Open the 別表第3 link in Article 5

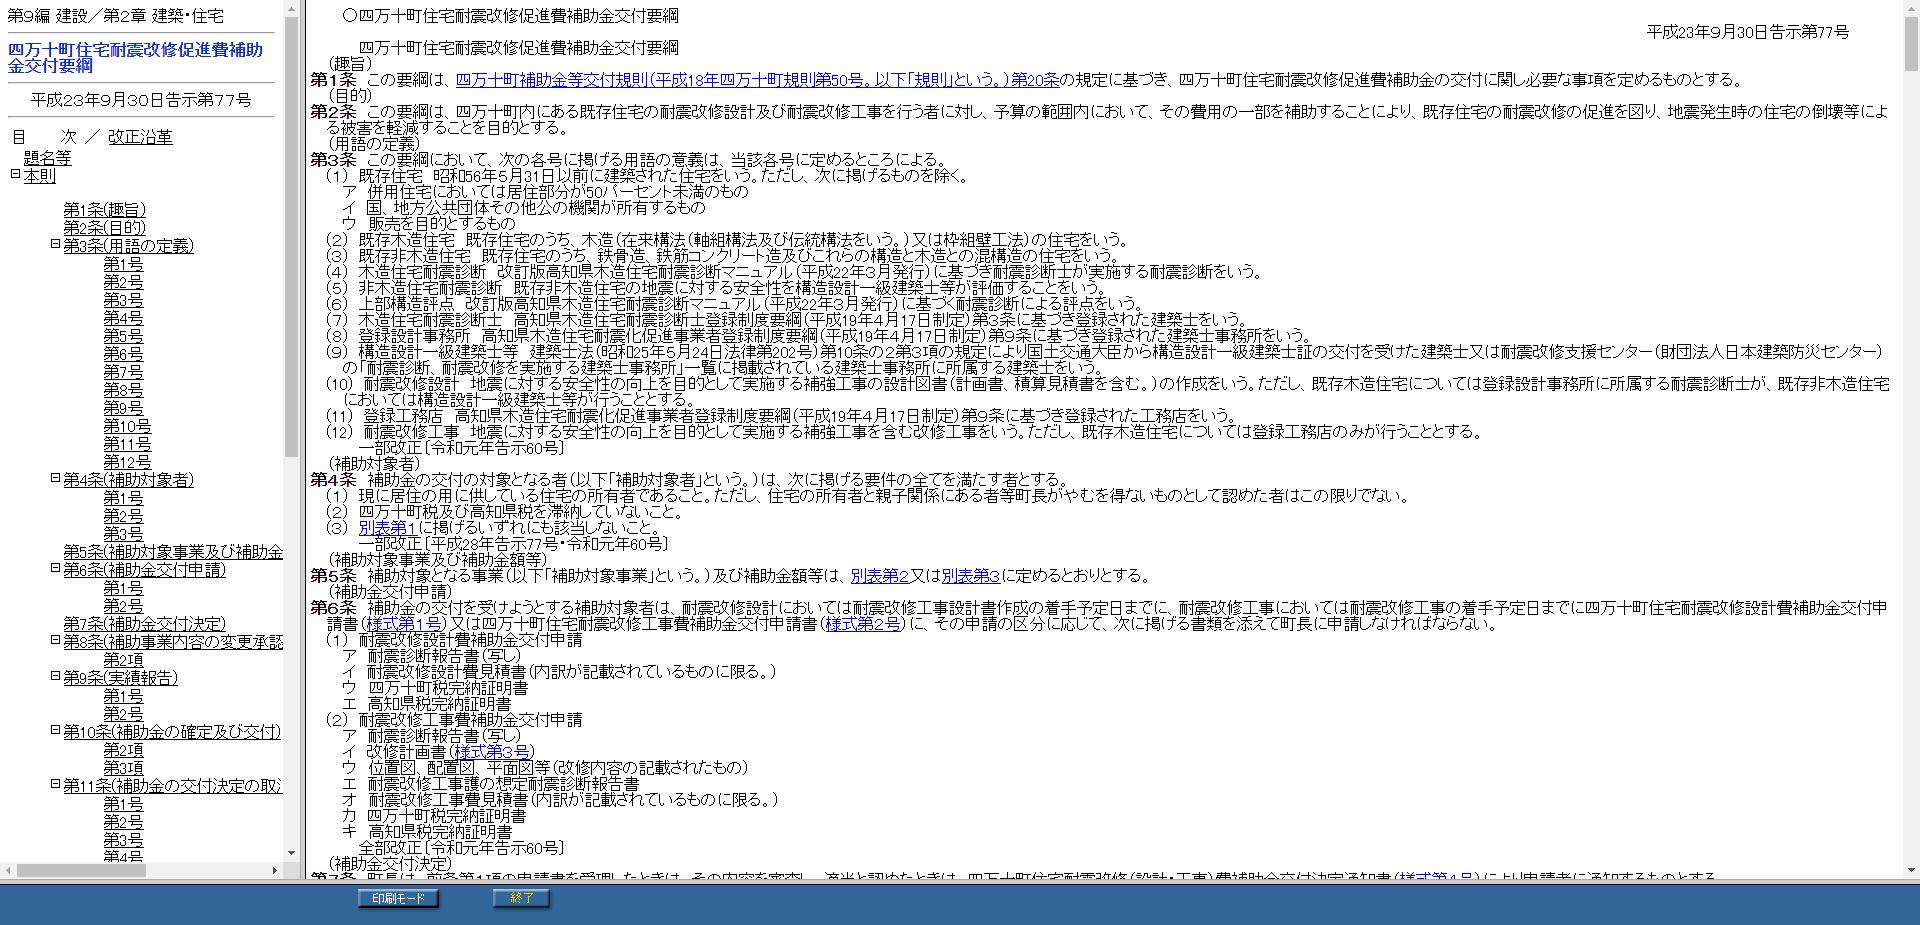coord(970,576)
